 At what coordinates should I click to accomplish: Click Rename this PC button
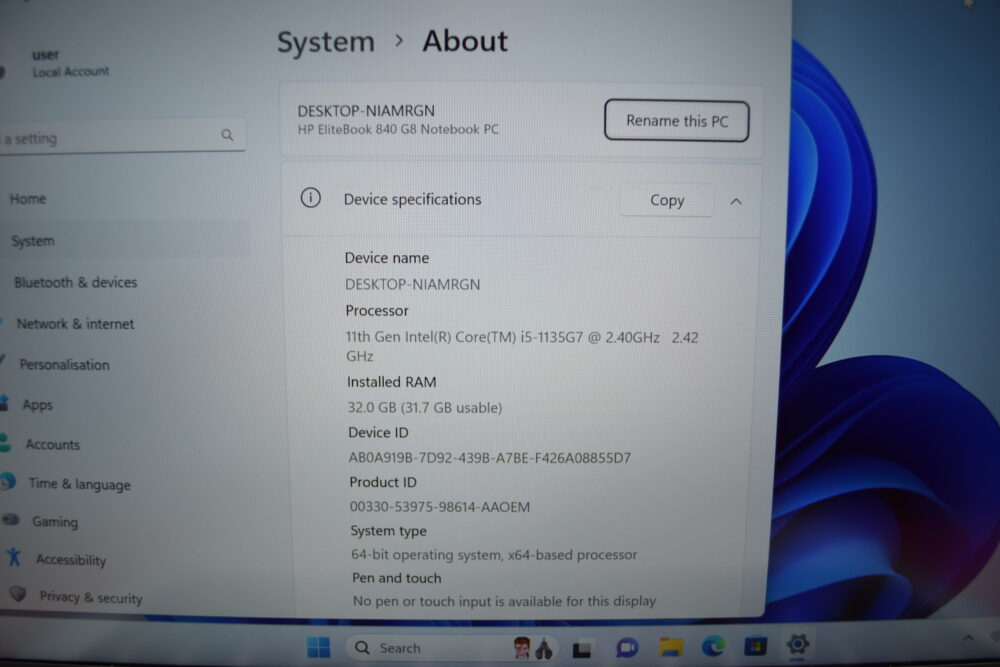(x=677, y=121)
